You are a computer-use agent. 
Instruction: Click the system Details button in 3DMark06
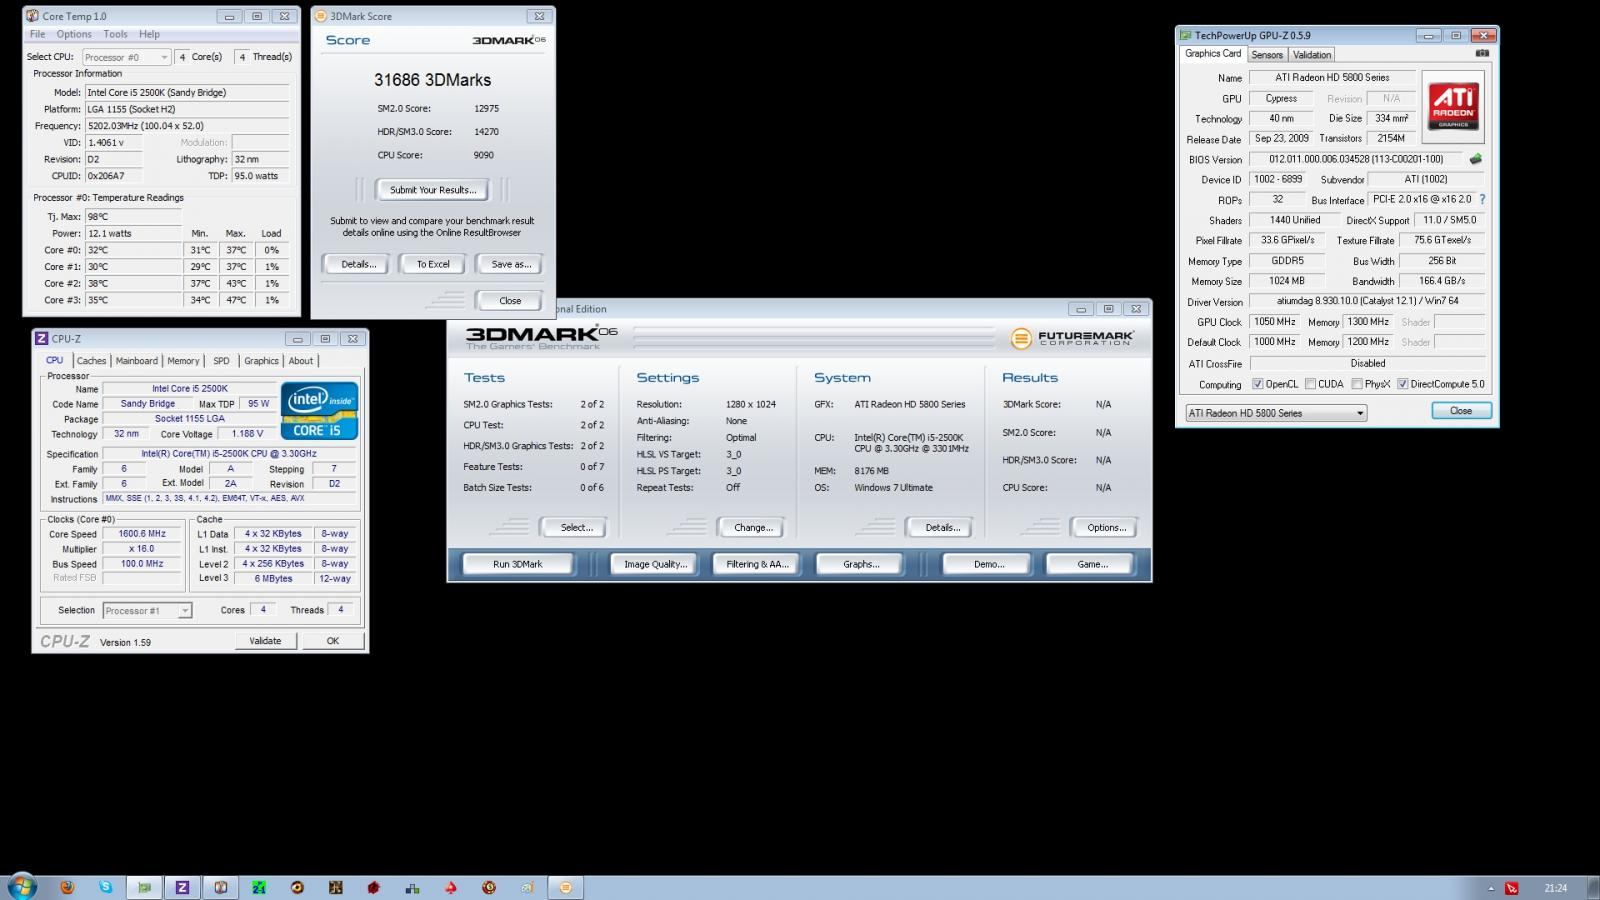coord(941,527)
